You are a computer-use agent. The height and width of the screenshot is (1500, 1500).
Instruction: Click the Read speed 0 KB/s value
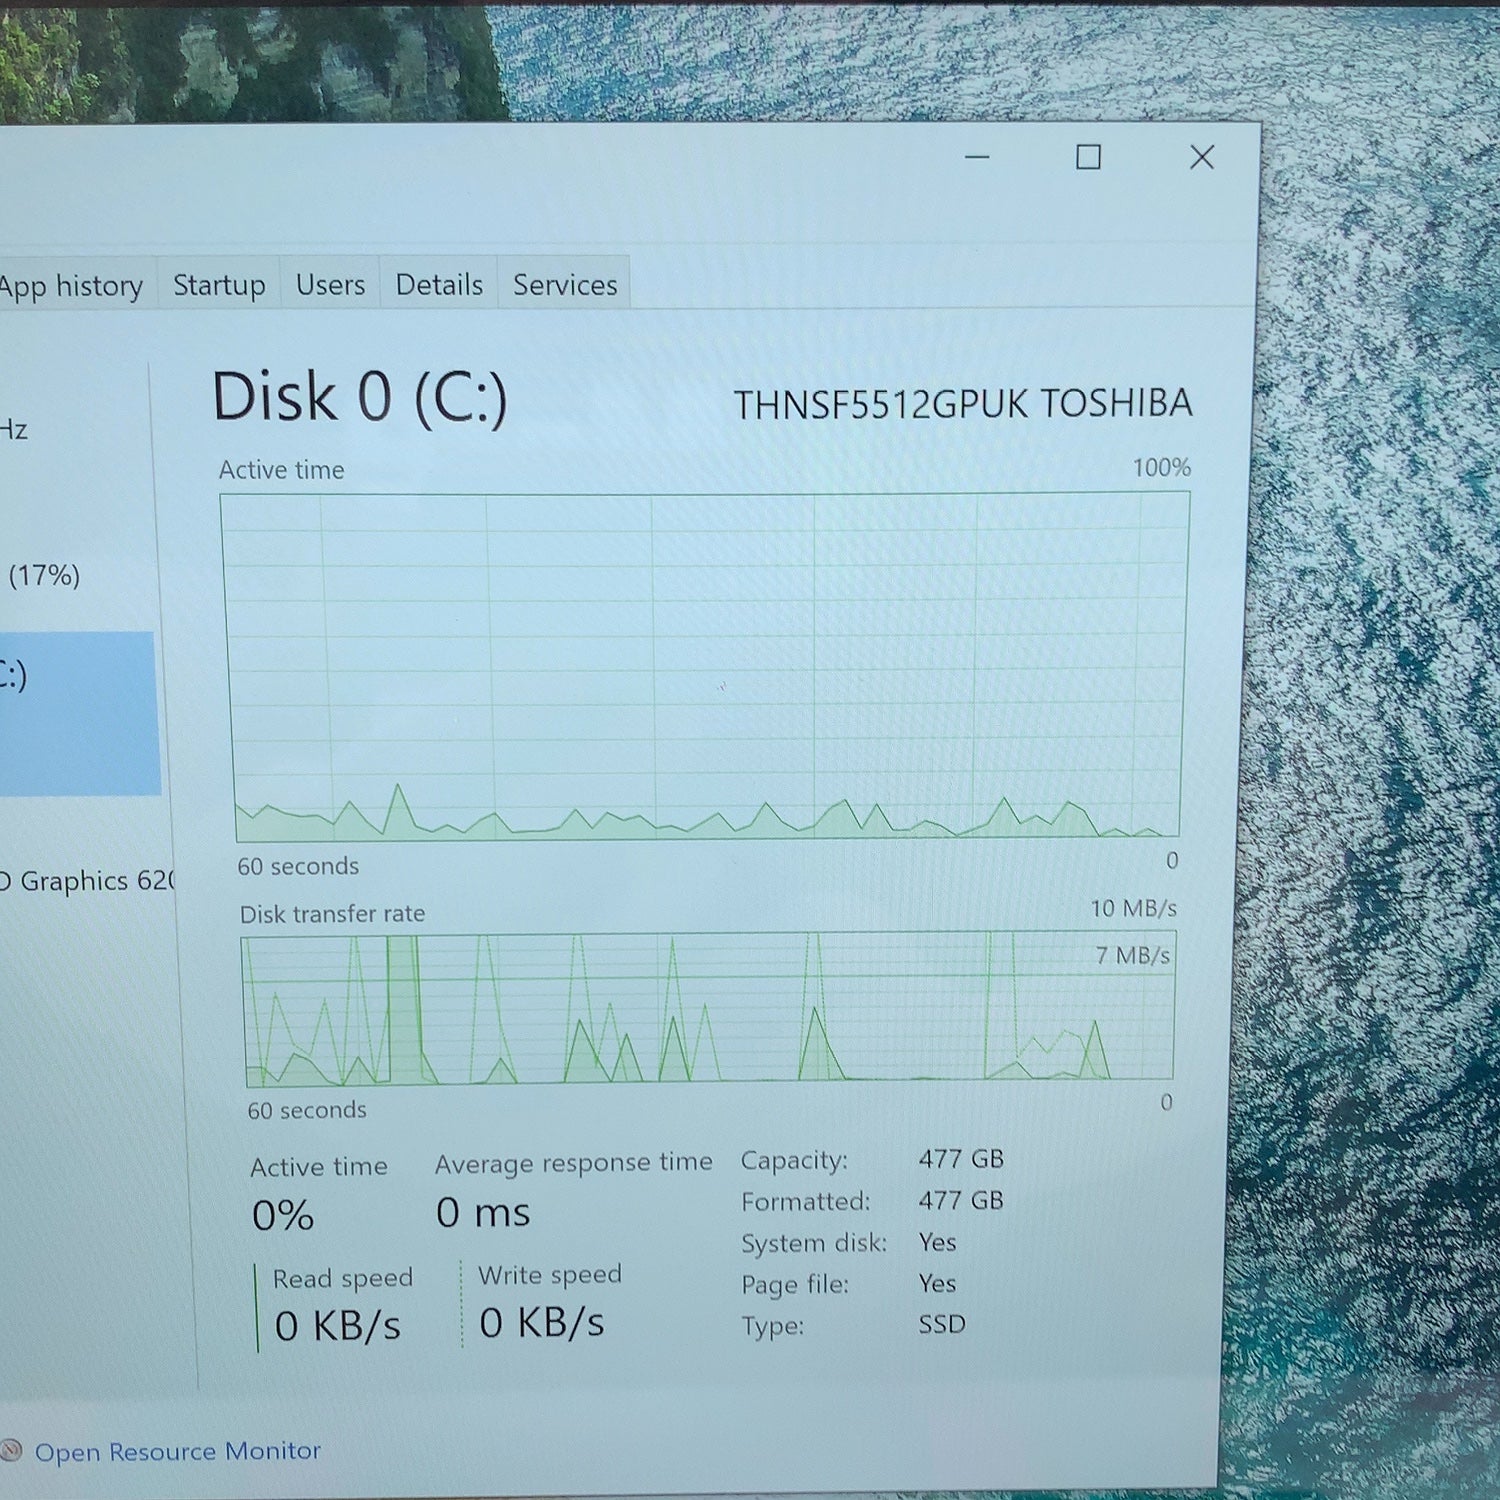pyautogui.click(x=337, y=1326)
